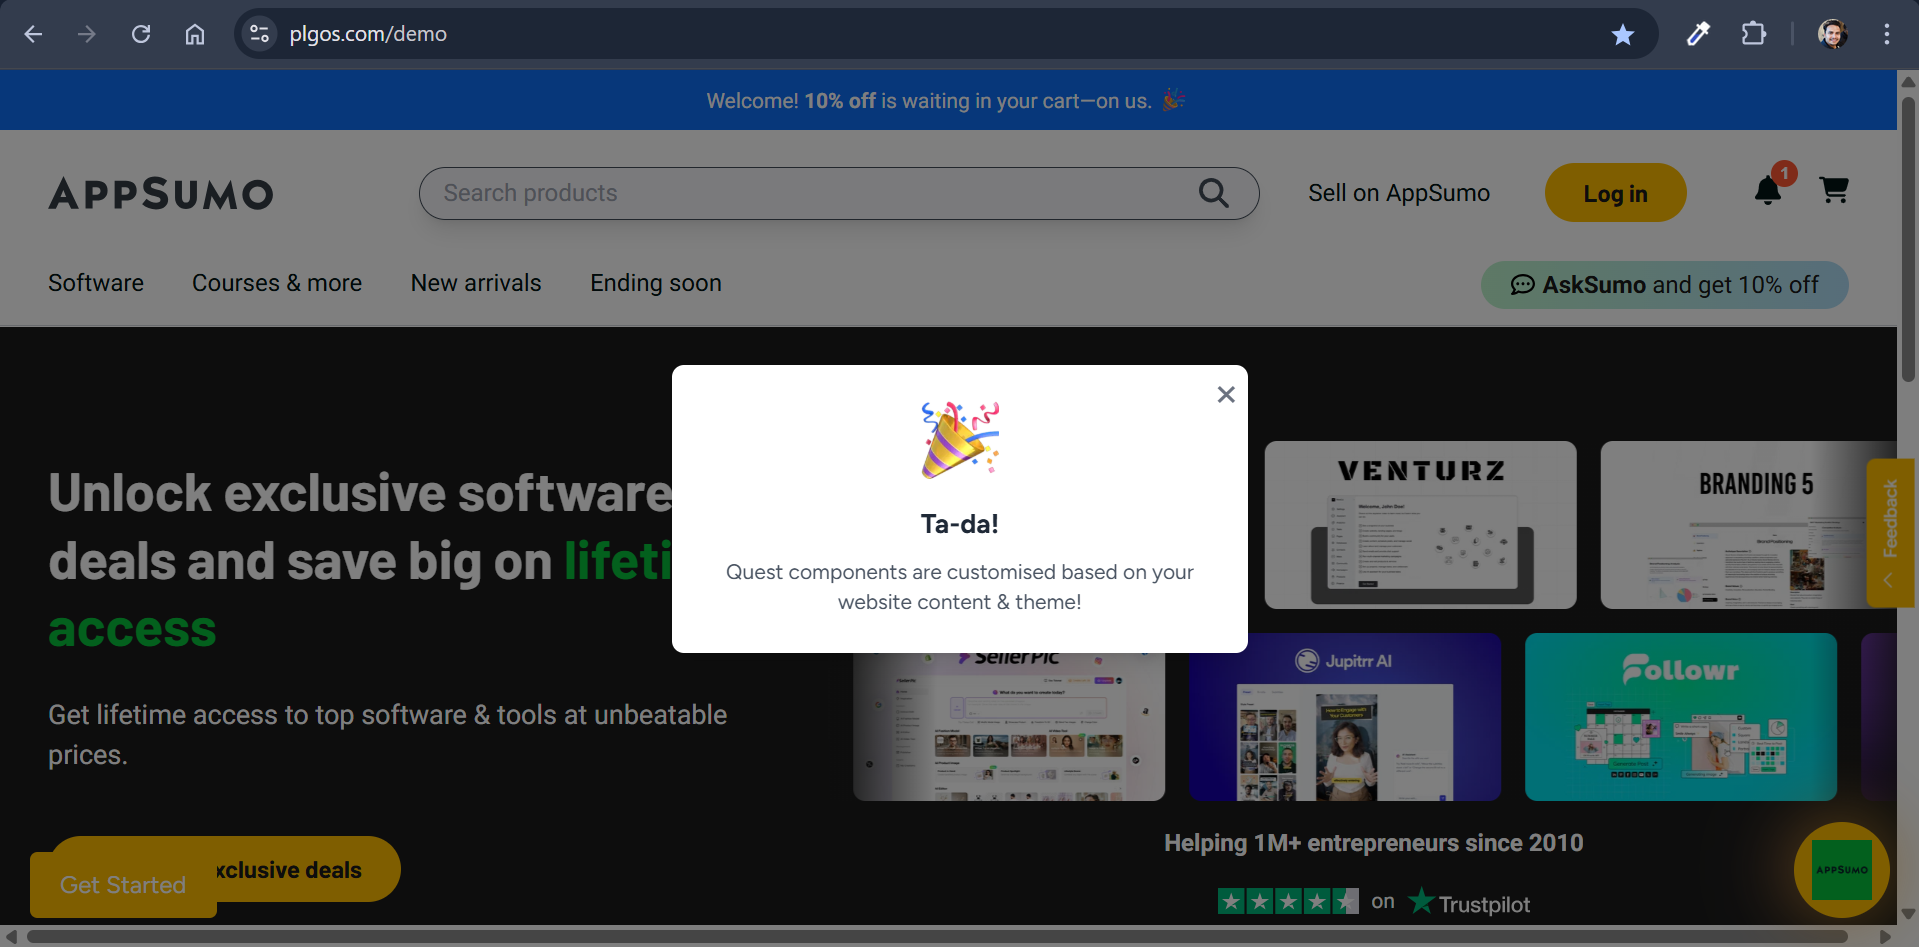
Task: Open the shopping cart icon
Action: coord(1833,189)
